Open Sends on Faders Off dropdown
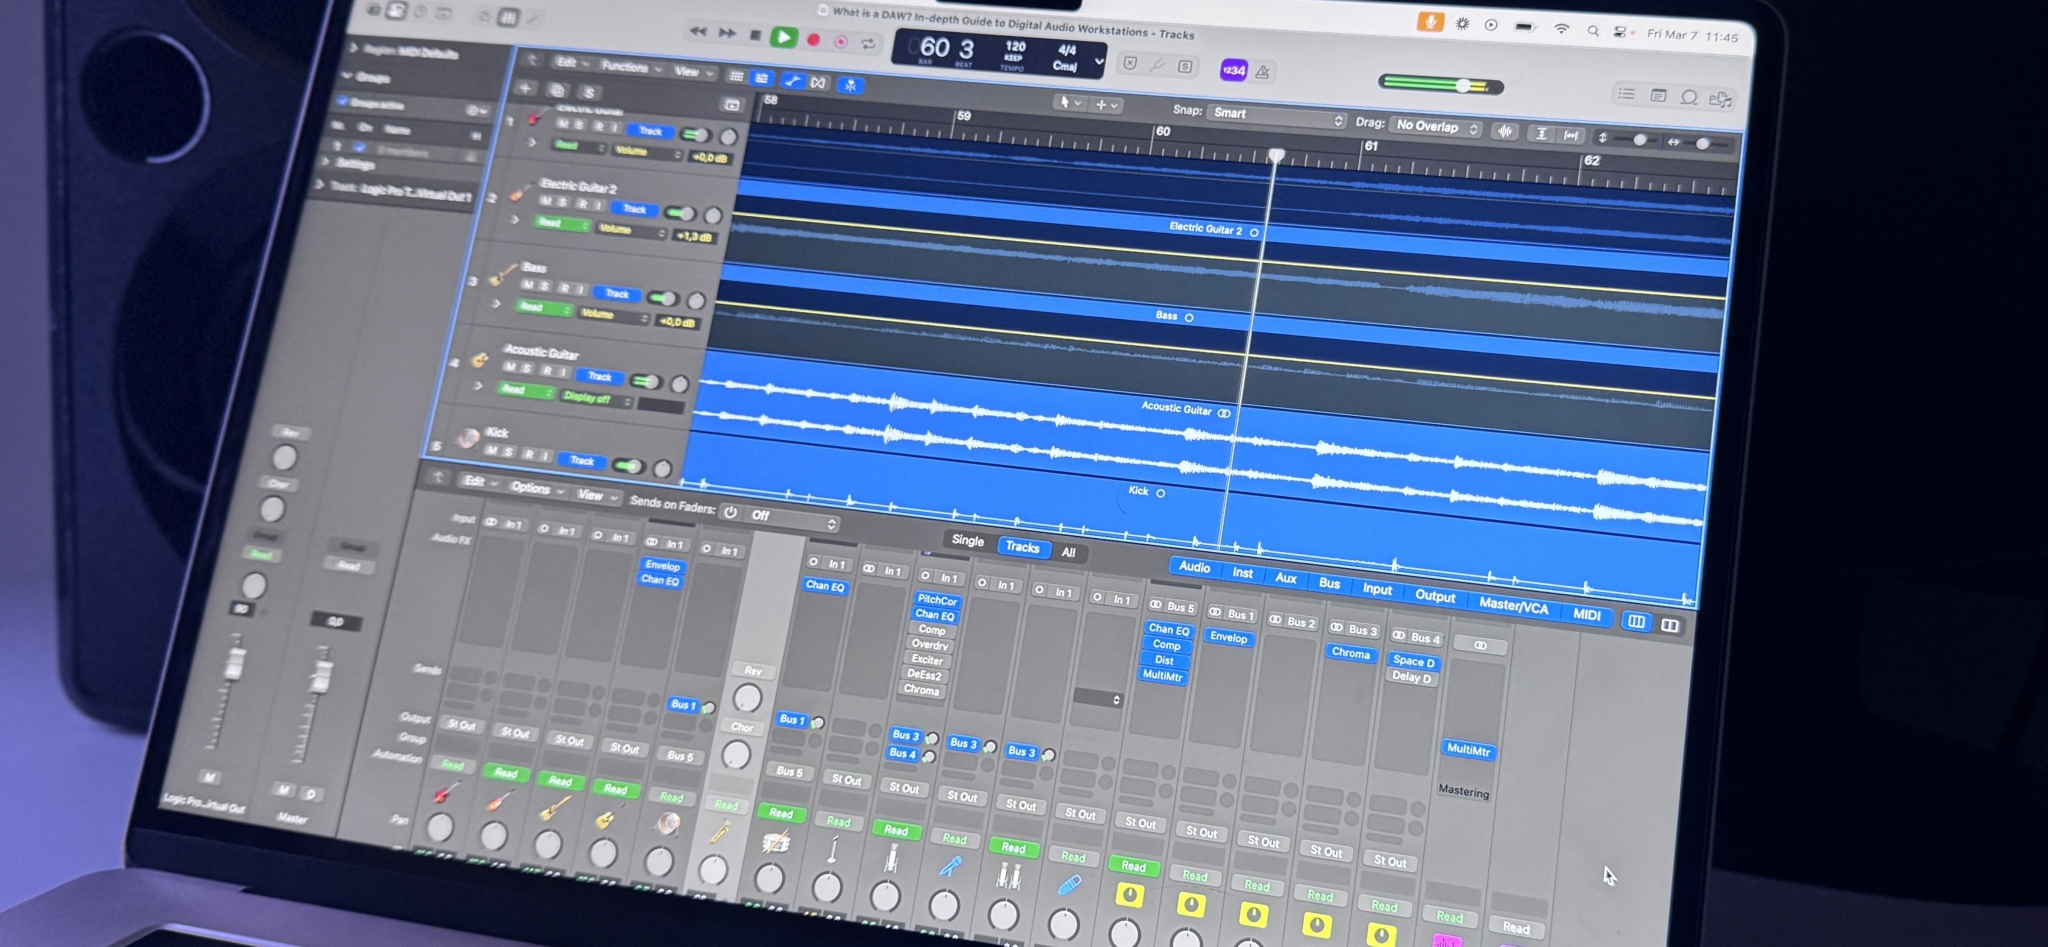This screenshot has width=2048, height=947. coord(793,518)
